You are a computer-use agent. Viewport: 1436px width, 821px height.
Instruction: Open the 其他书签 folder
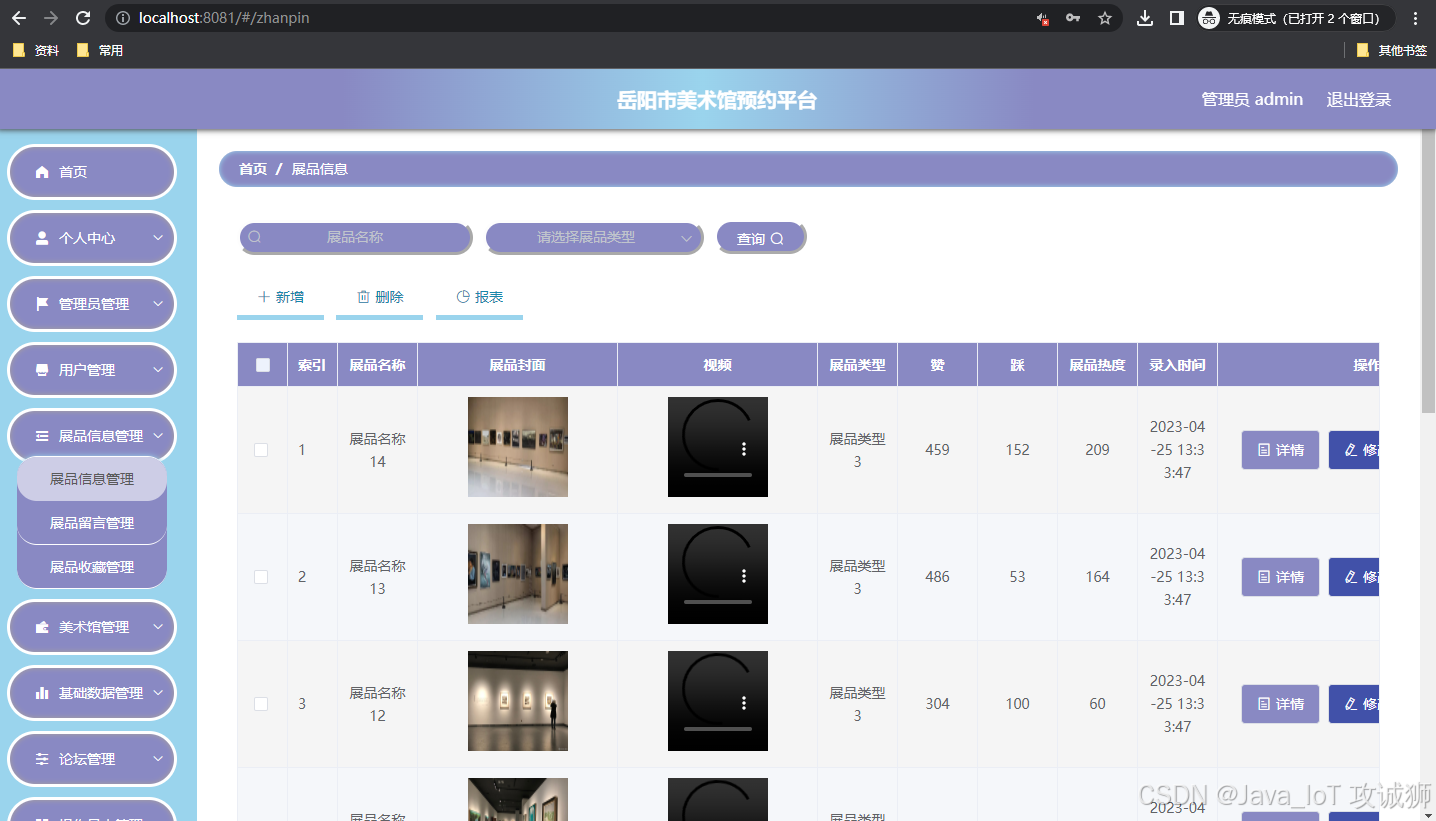pos(1391,50)
